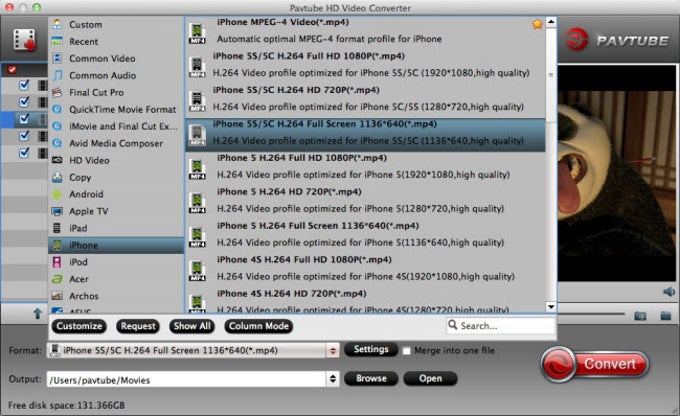Click the Apple TV icon
The height and width of the screenshot is (416, 680).
tap(57, 211)
